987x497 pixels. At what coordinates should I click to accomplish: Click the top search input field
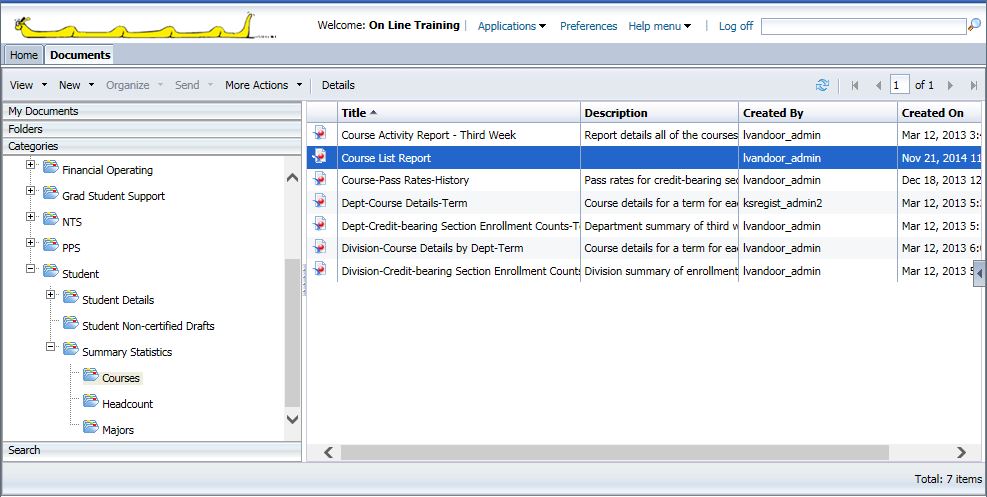pos(864,26)
